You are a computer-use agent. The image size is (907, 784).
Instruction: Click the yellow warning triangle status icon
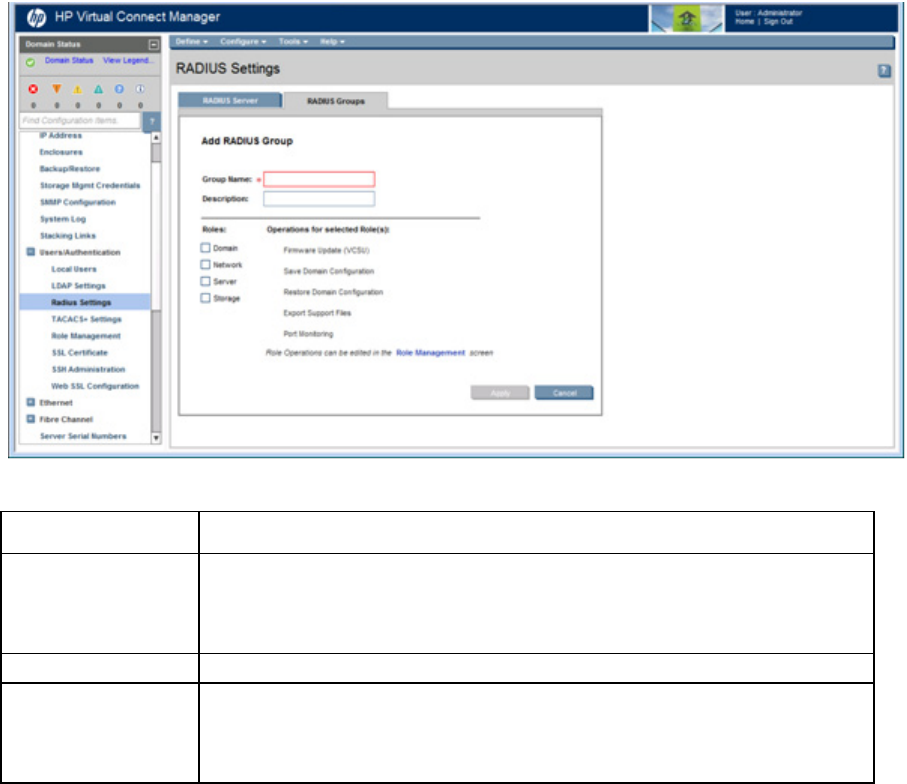pos(78,88)
